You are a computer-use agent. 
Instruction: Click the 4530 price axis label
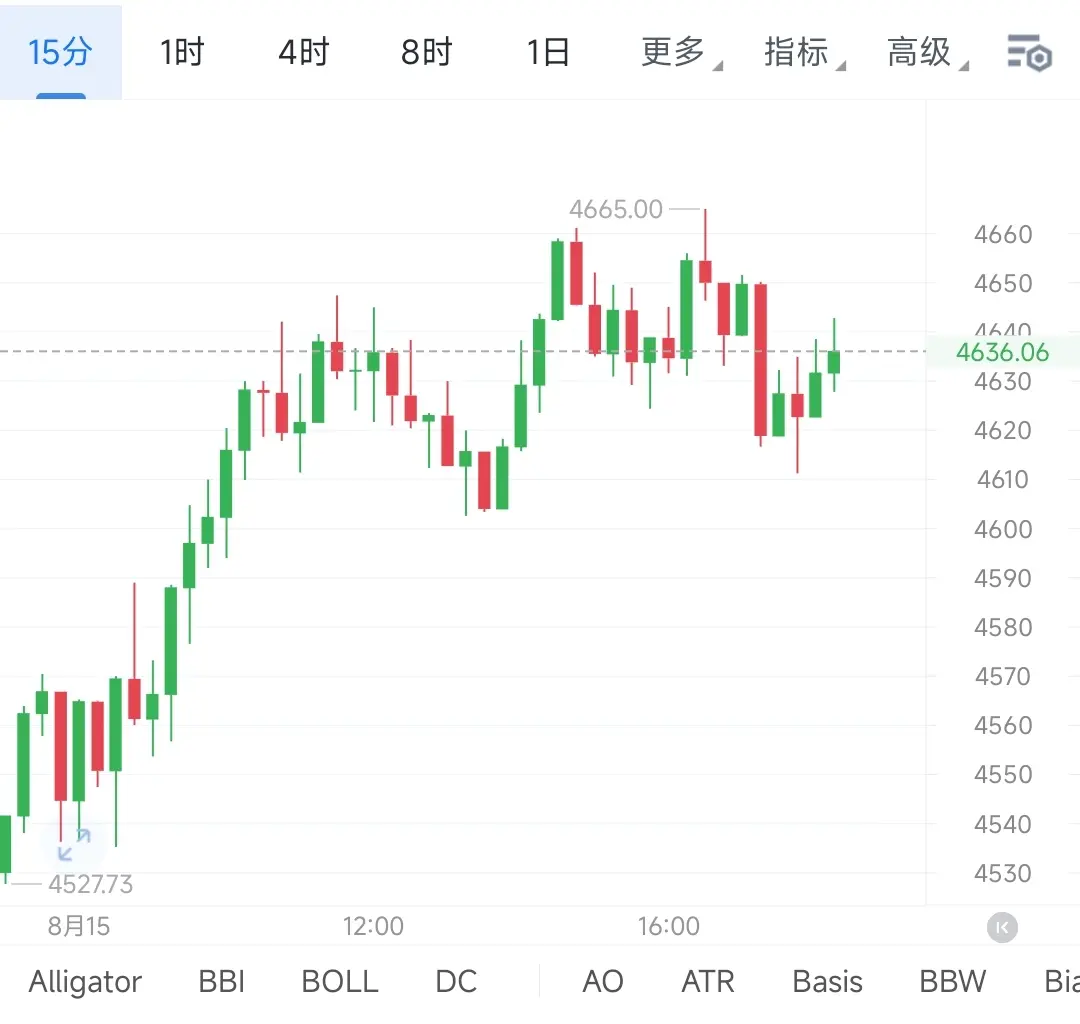pyautogui.click(x=1003, y=873)
